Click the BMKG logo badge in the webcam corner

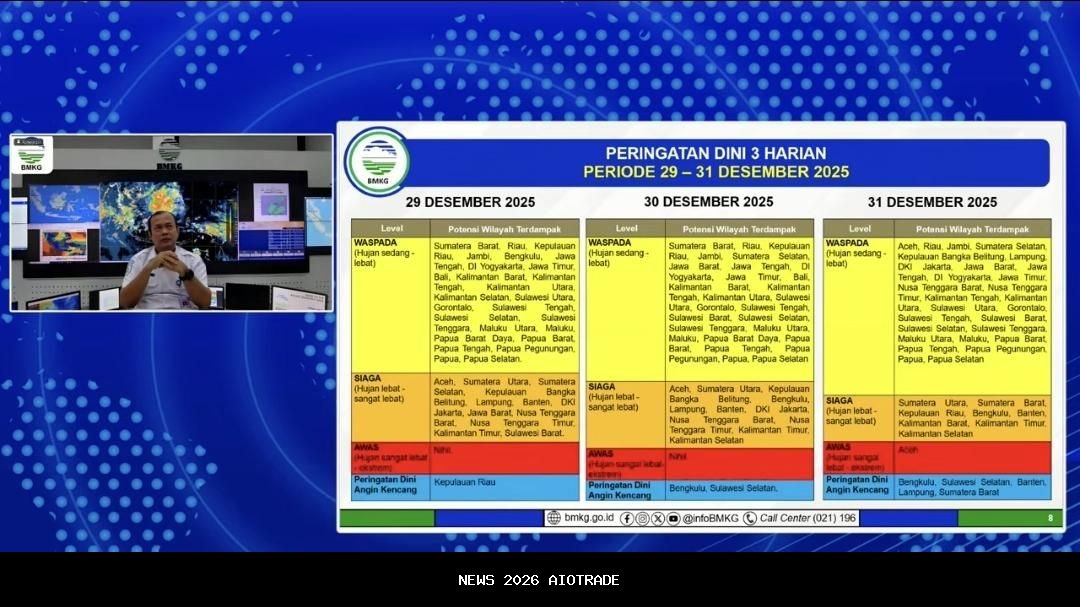(32, 155)
